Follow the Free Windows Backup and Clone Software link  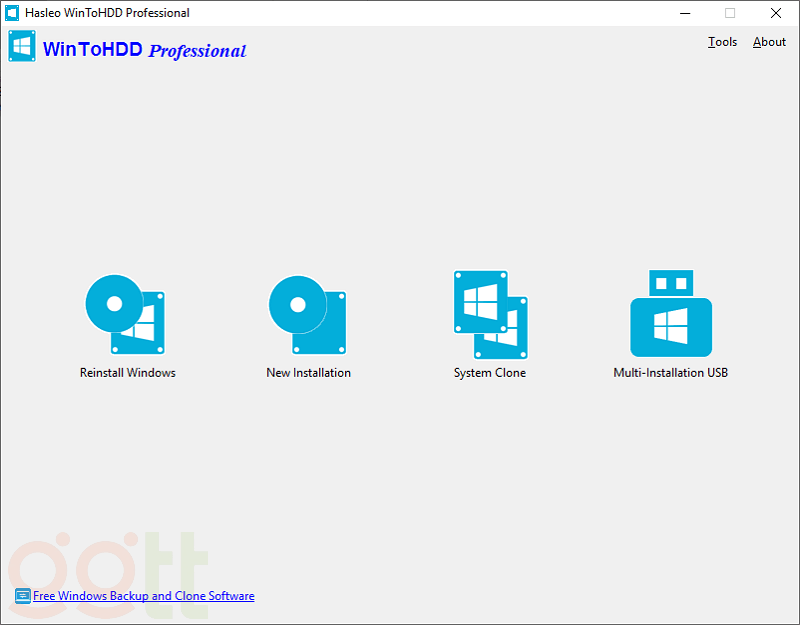click(144, 596)
